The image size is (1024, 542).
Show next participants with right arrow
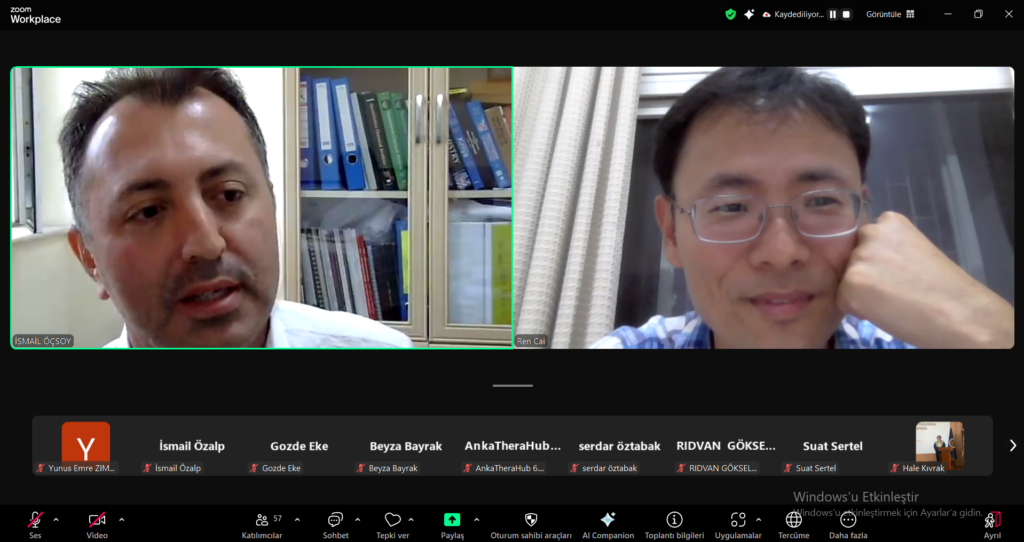coord(1013,445)
